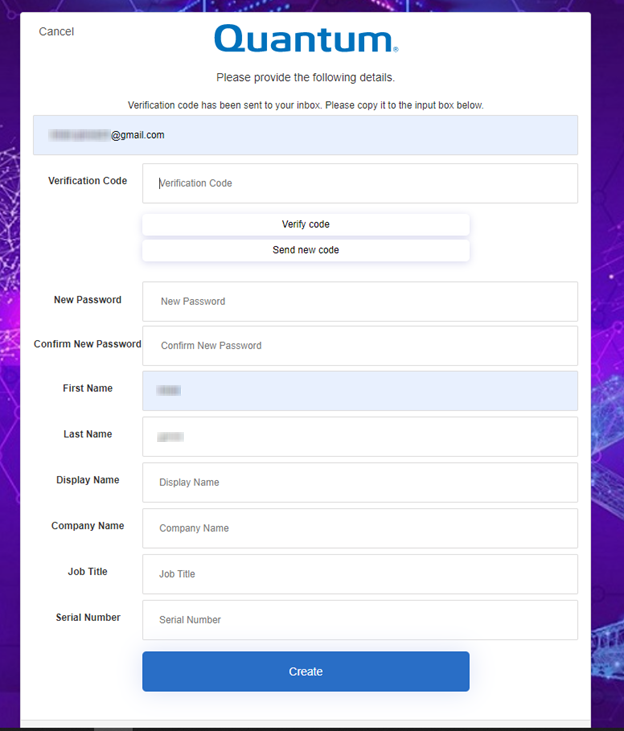624x731 pixels.
Task: Click the bold Serial Number label
Action: pyautogui.click(x=88, y=618)
